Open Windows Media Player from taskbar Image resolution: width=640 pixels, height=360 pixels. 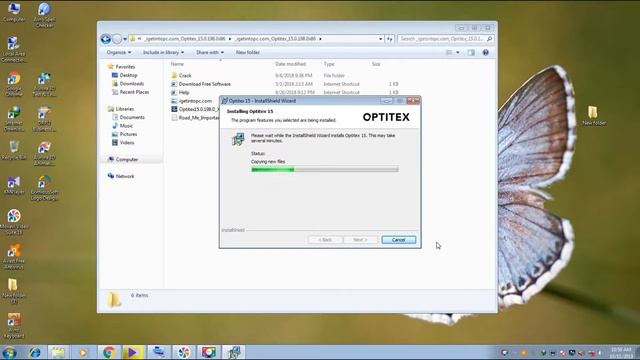[83, 352]
